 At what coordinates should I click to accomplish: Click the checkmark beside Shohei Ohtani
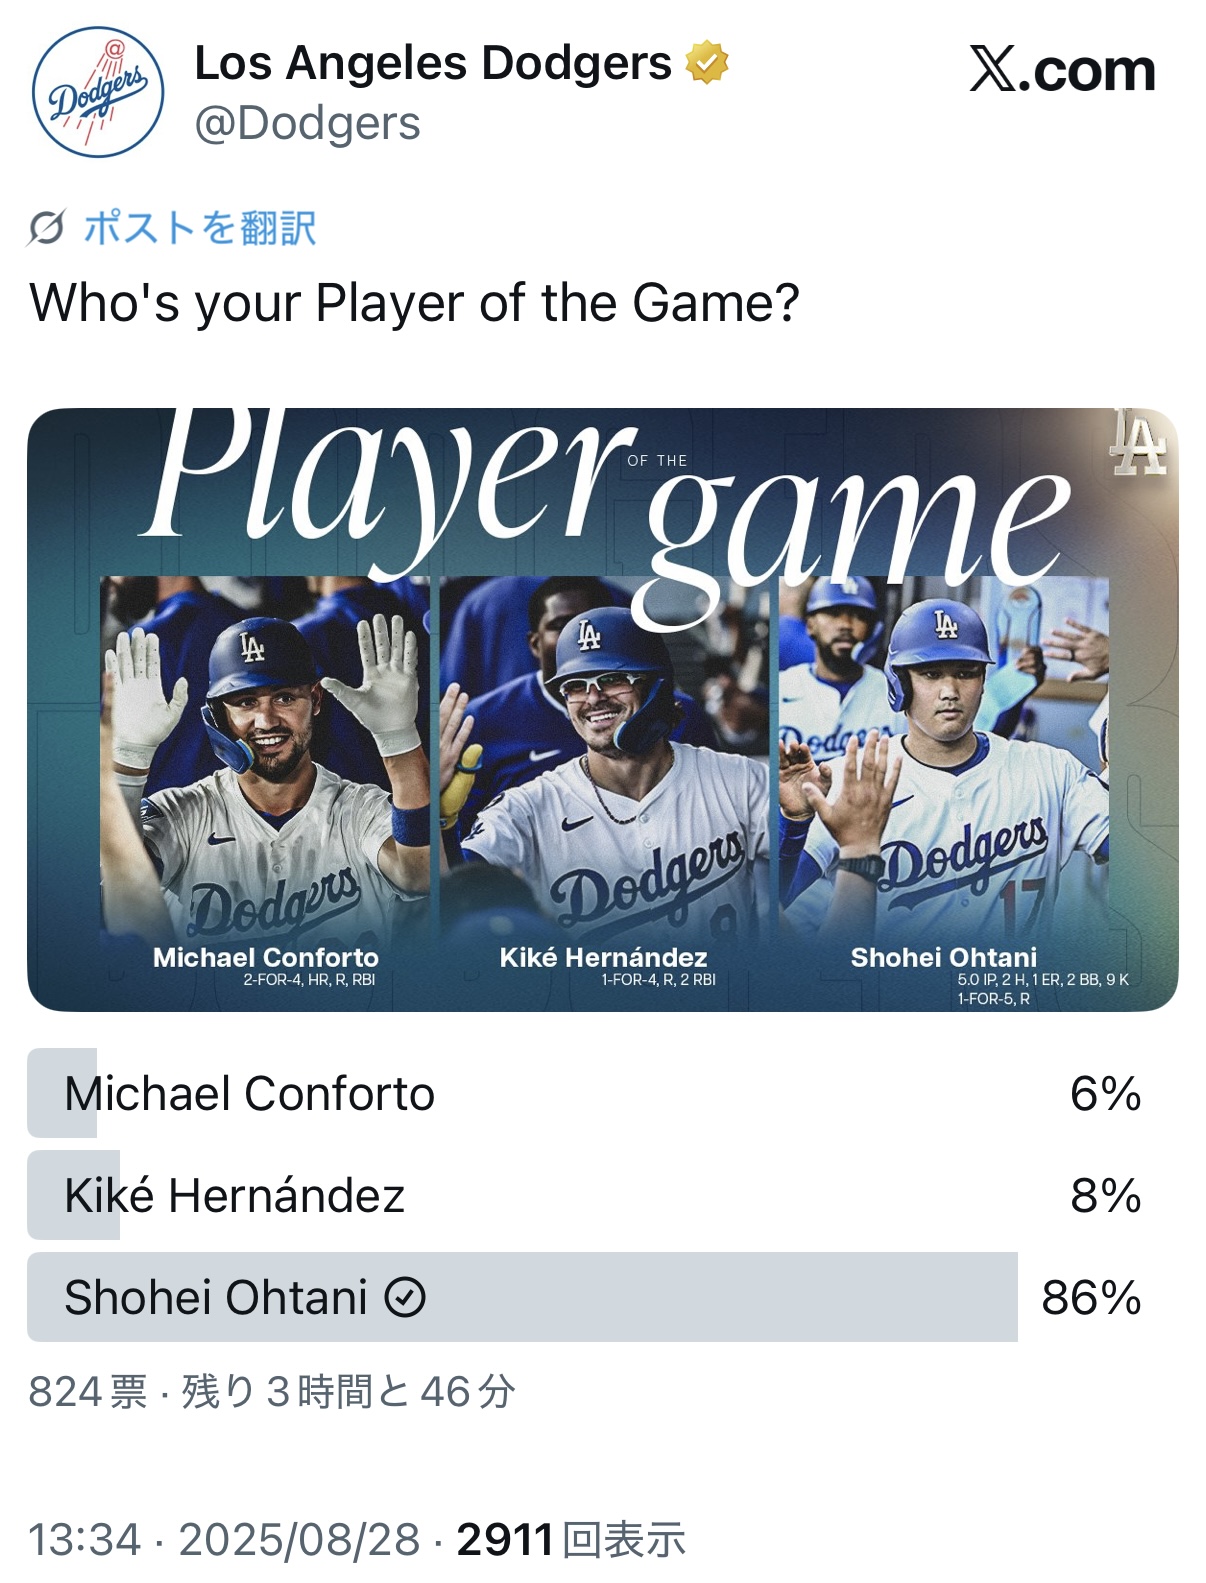405,1298
